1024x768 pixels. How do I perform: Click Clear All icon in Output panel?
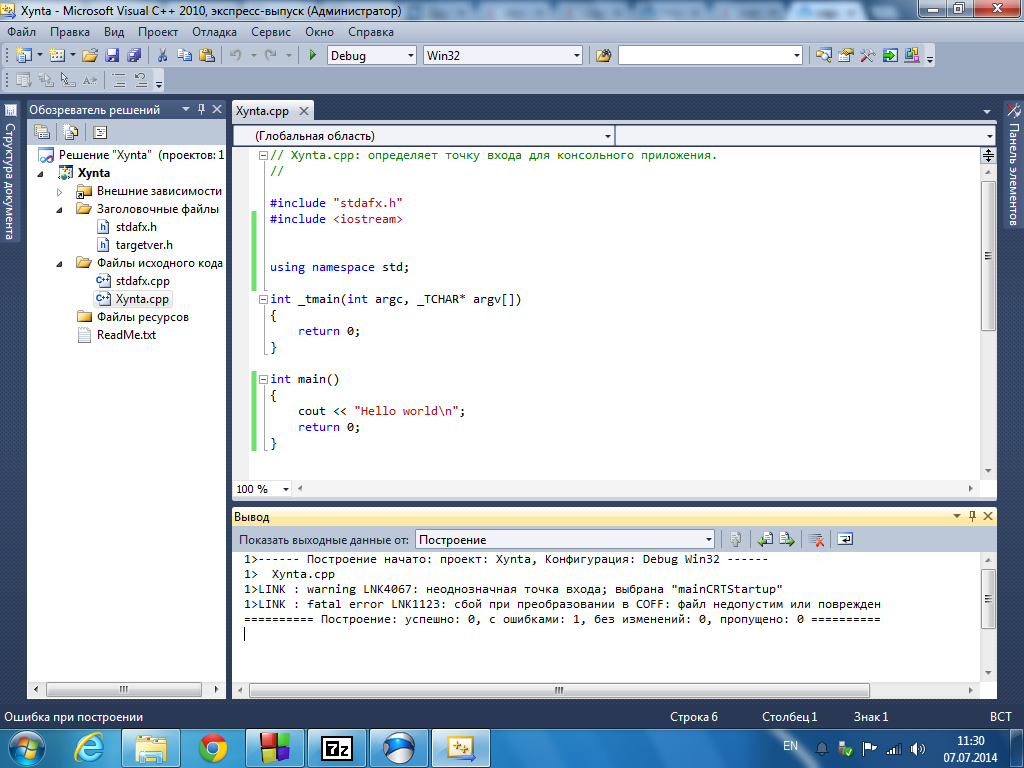pyautogui.click(x=816, y=540)
